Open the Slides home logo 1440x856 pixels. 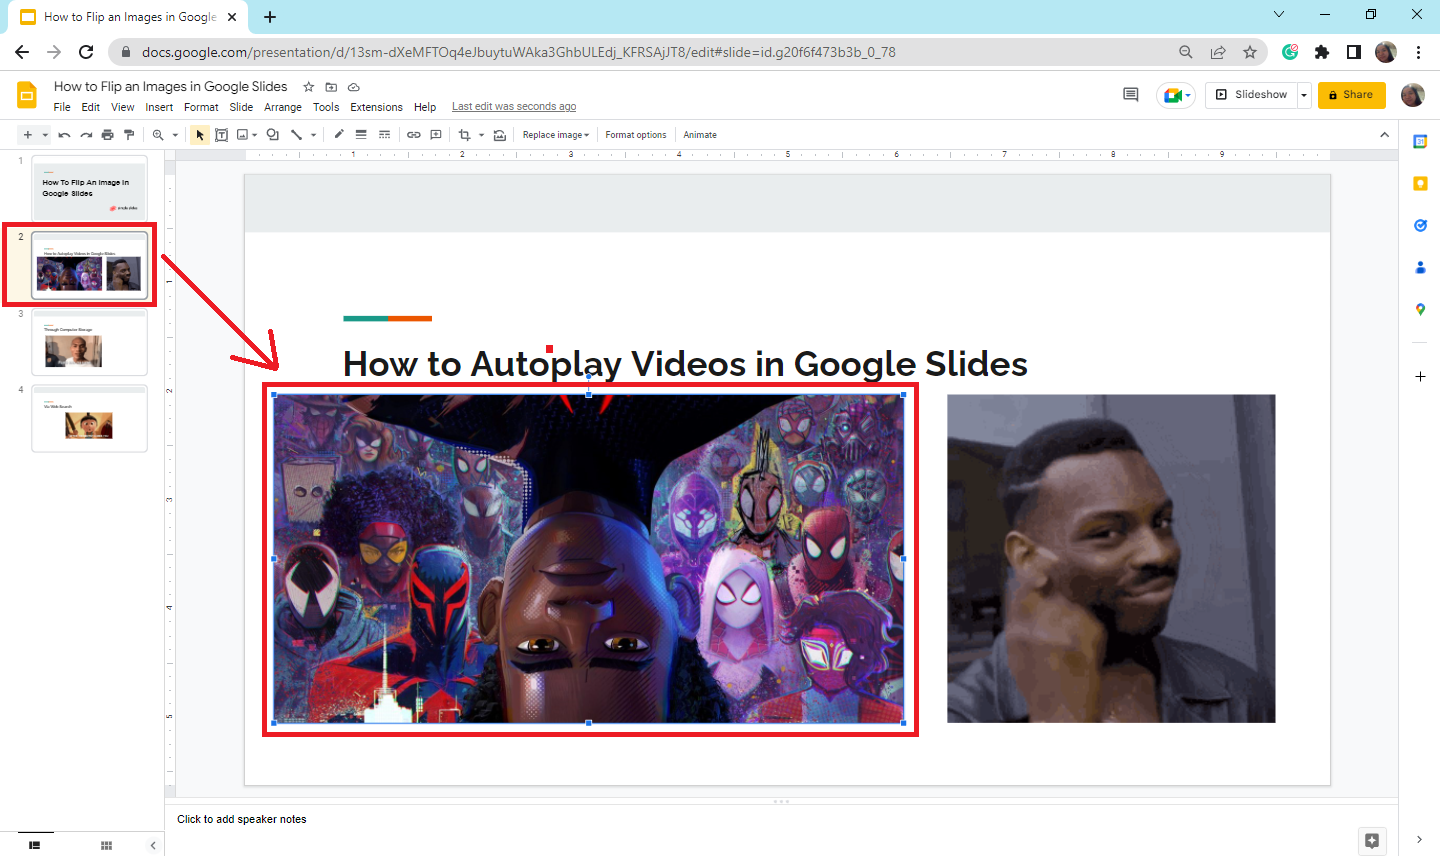click(27, 95)
